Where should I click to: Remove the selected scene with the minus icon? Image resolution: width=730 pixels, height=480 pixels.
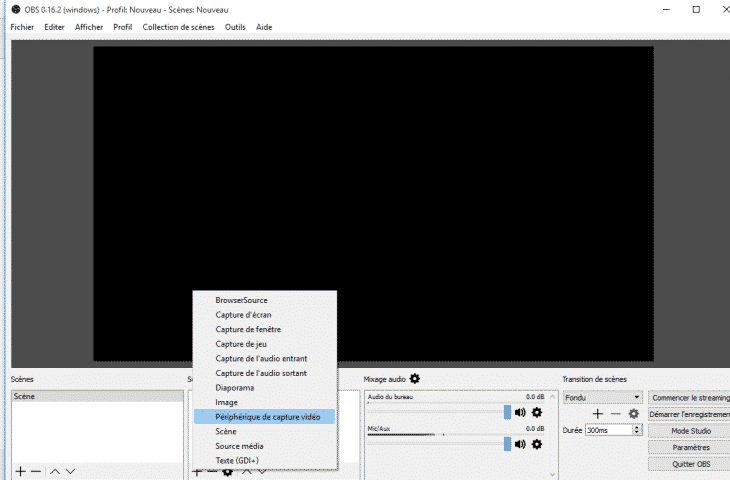[x=36, y=470]
